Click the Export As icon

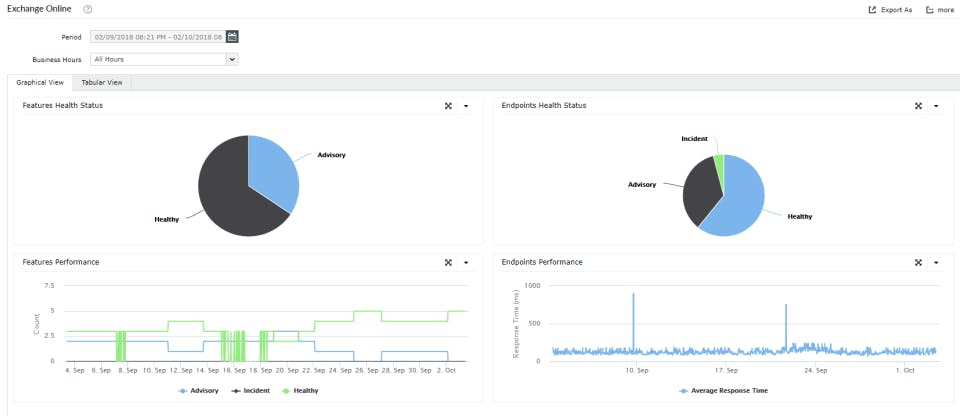coord(872,10)
